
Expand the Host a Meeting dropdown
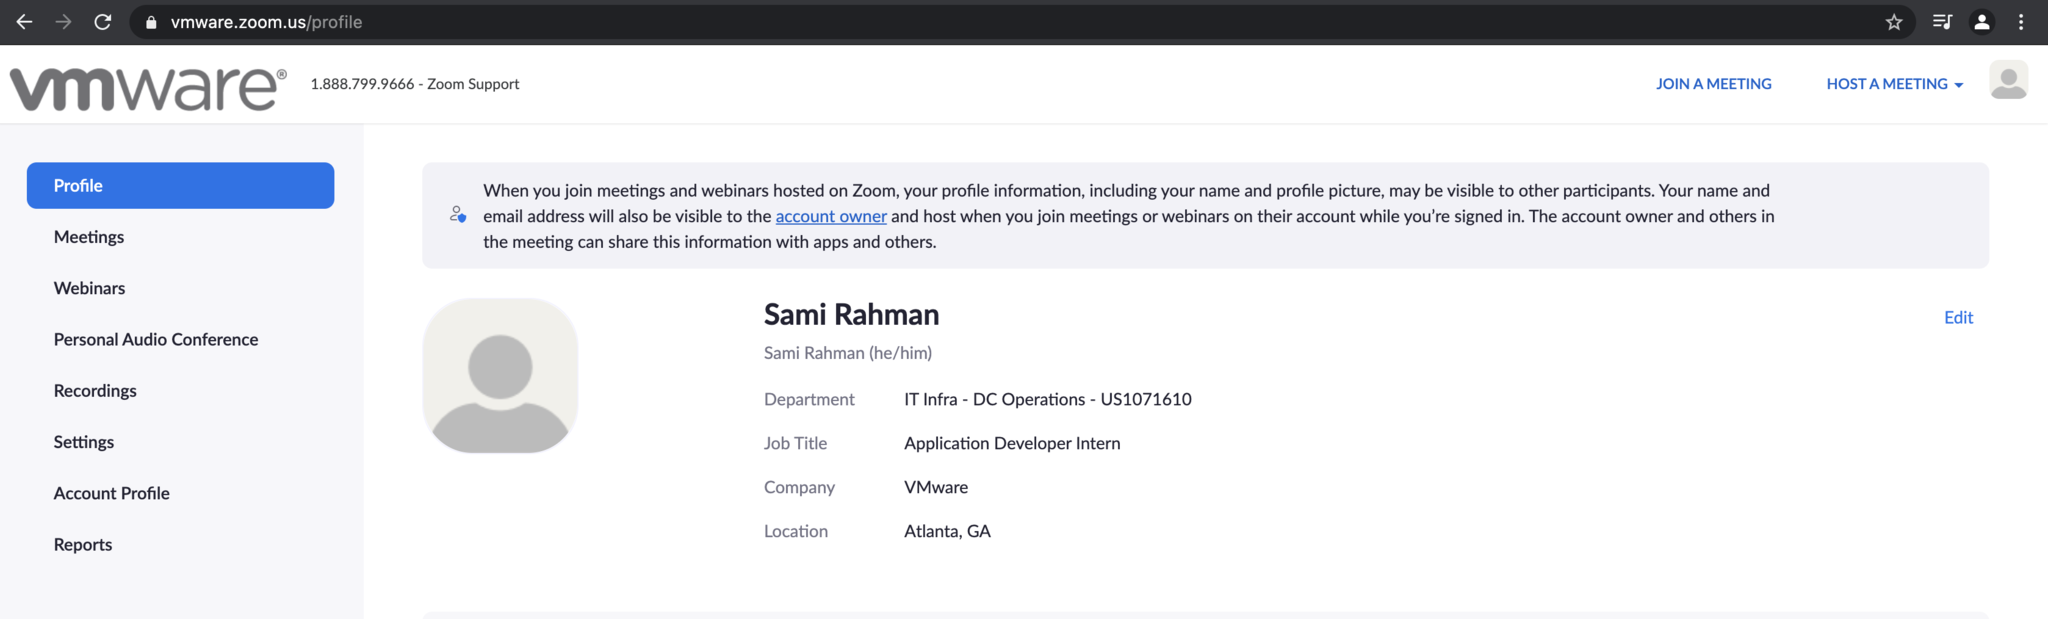[x=1894, y=84]
